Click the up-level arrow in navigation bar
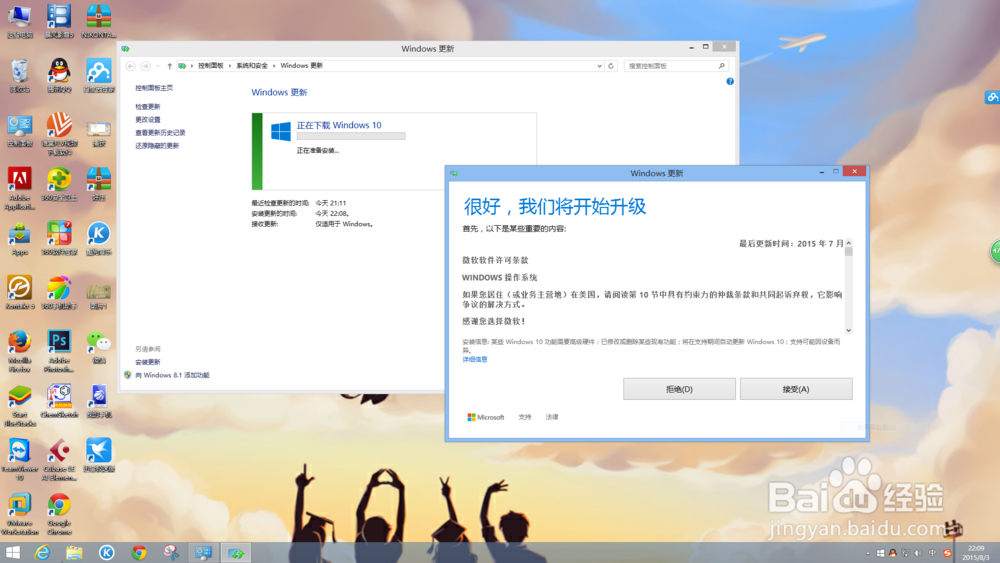Viewport: 1000px width, 563px height. (x=170, y=66)
